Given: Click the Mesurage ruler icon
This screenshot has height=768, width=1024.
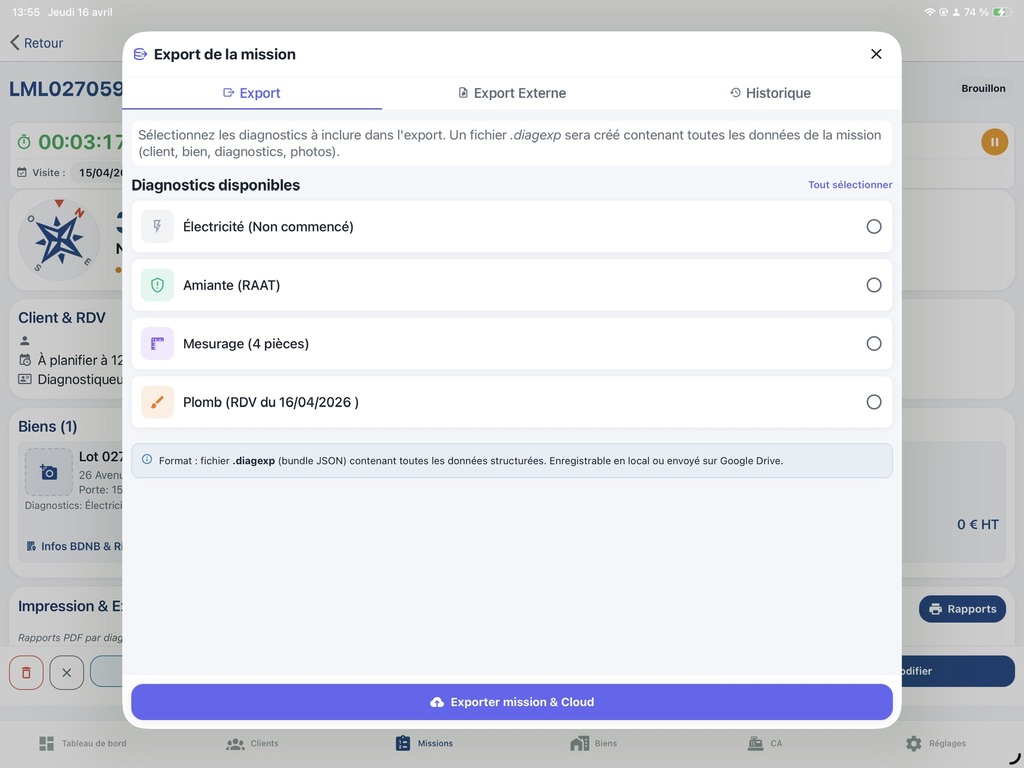Looking at the screenshot, I should [x=157, y=344].
